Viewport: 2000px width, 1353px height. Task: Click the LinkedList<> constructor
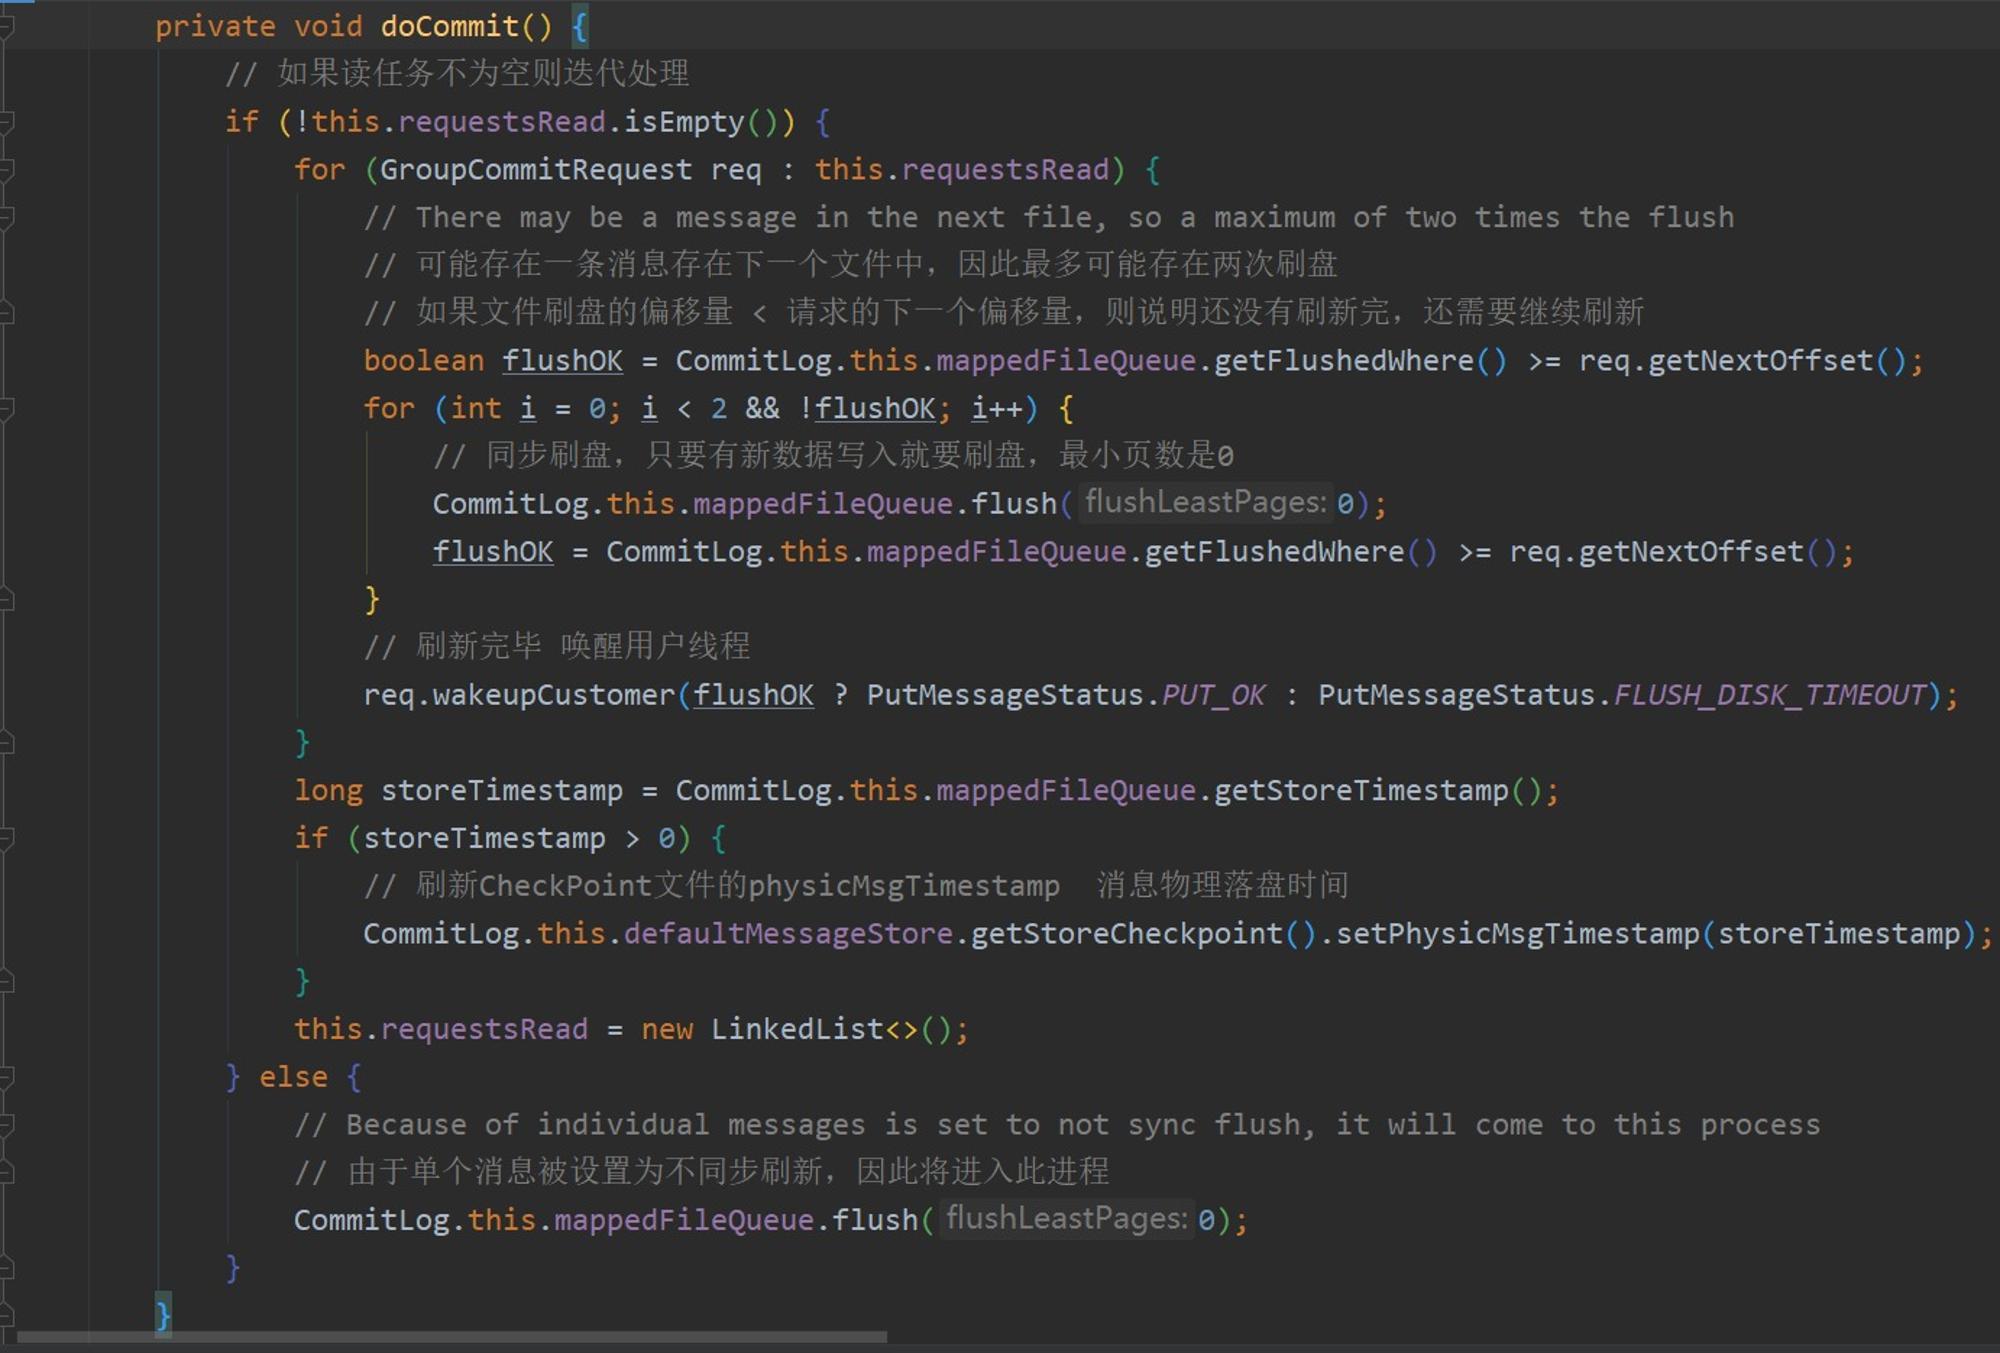[814, 1030]
